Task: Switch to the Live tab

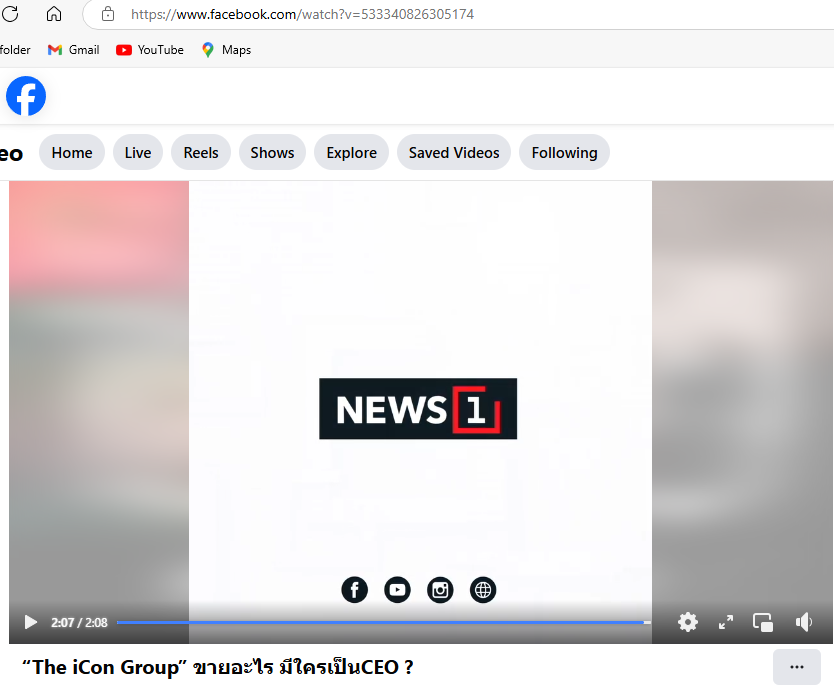Action: pos(138,153)
